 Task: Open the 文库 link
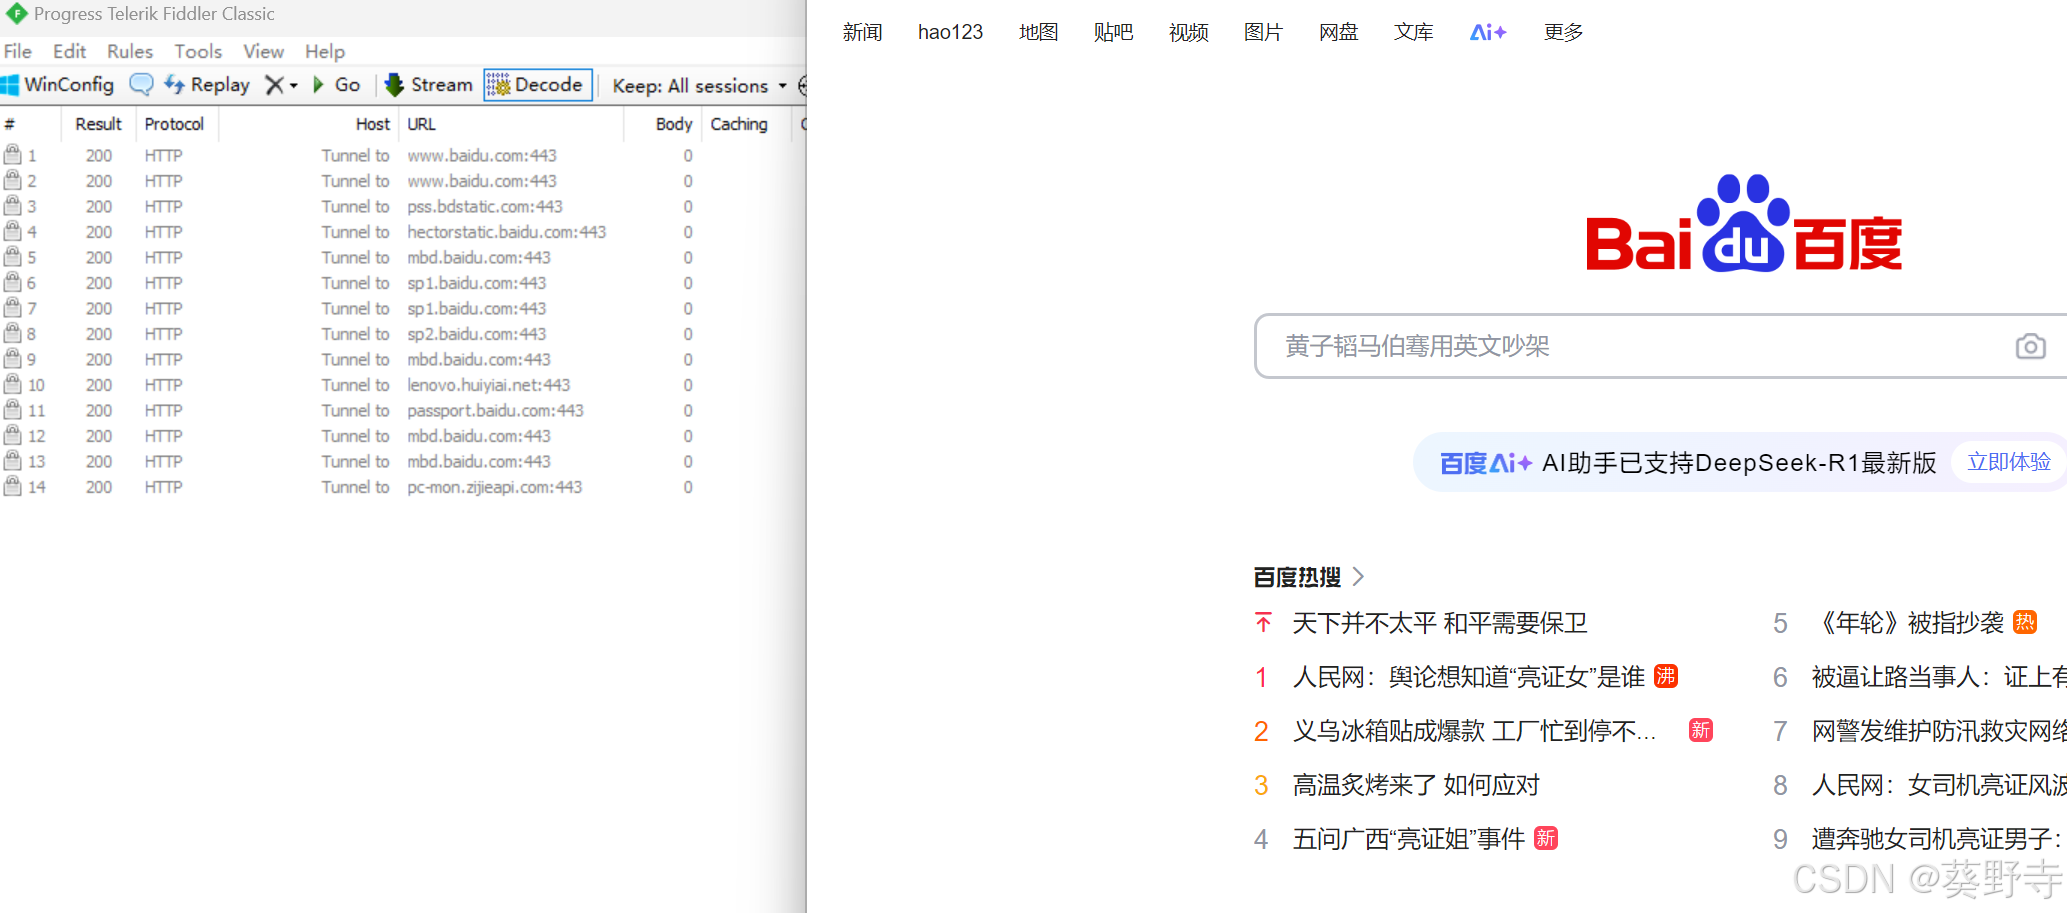tap(1413, 32)
